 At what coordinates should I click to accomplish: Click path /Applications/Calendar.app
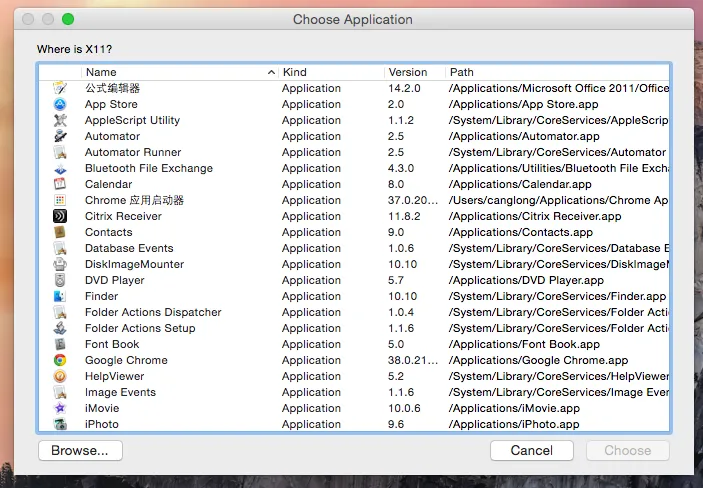tap(521, 184)
